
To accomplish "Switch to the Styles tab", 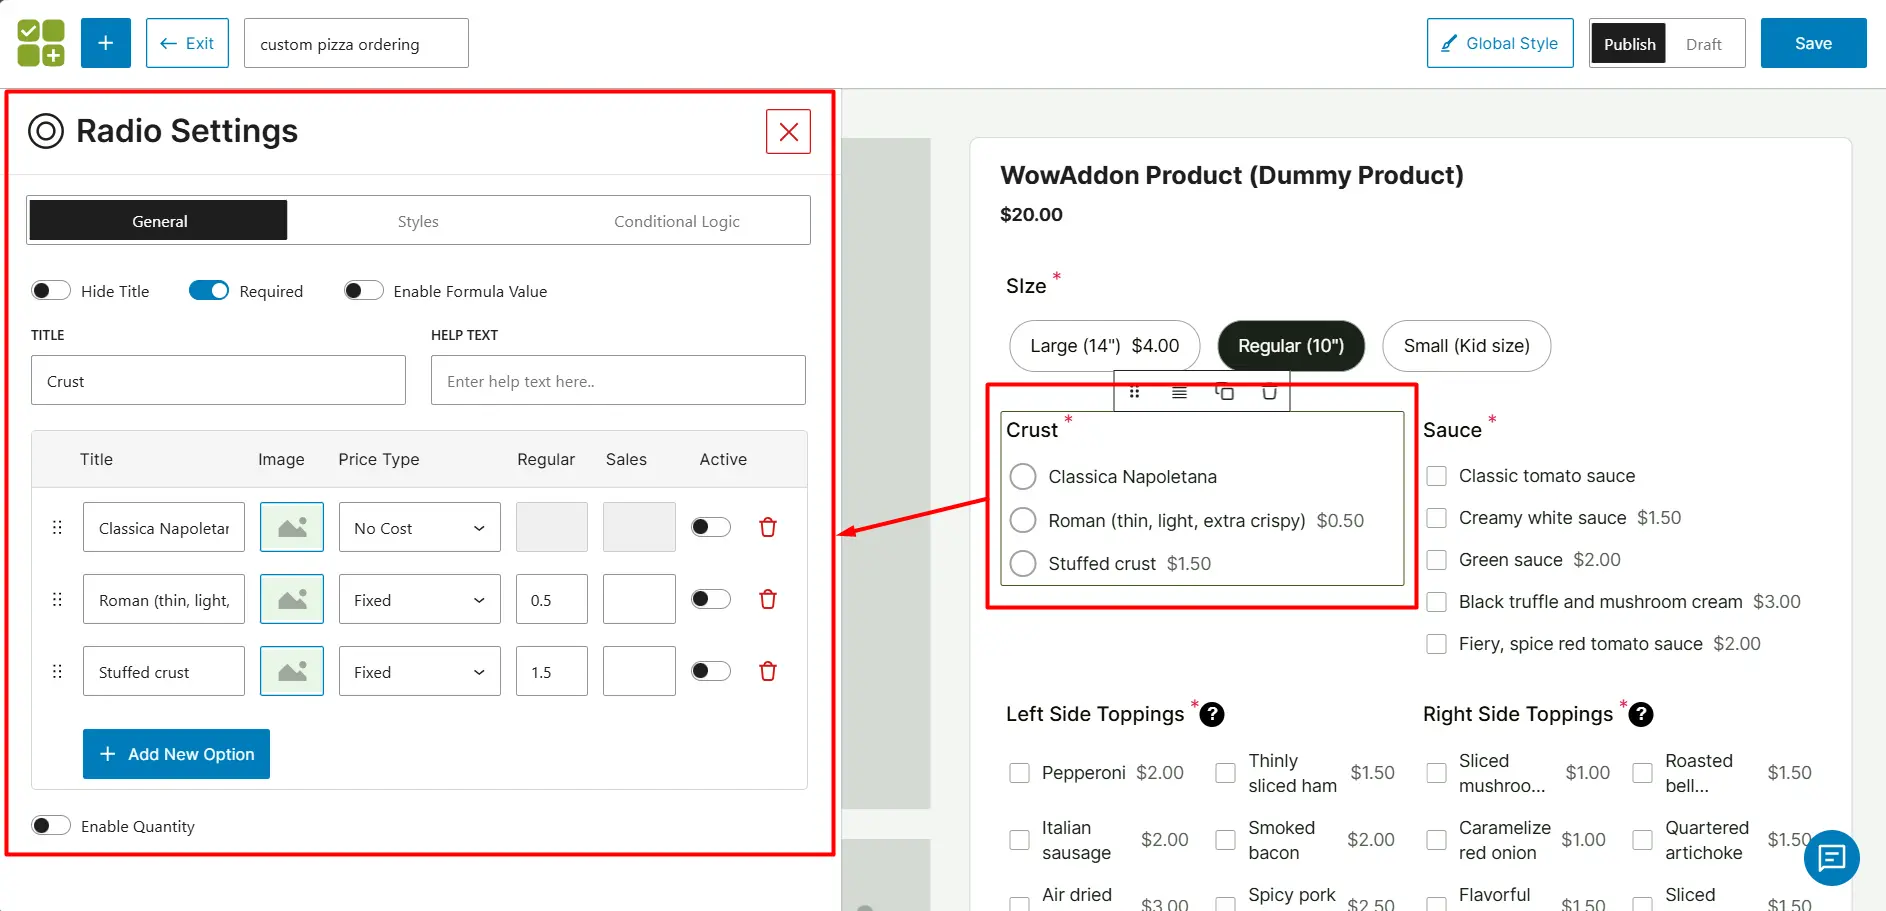I will point(418,221).
